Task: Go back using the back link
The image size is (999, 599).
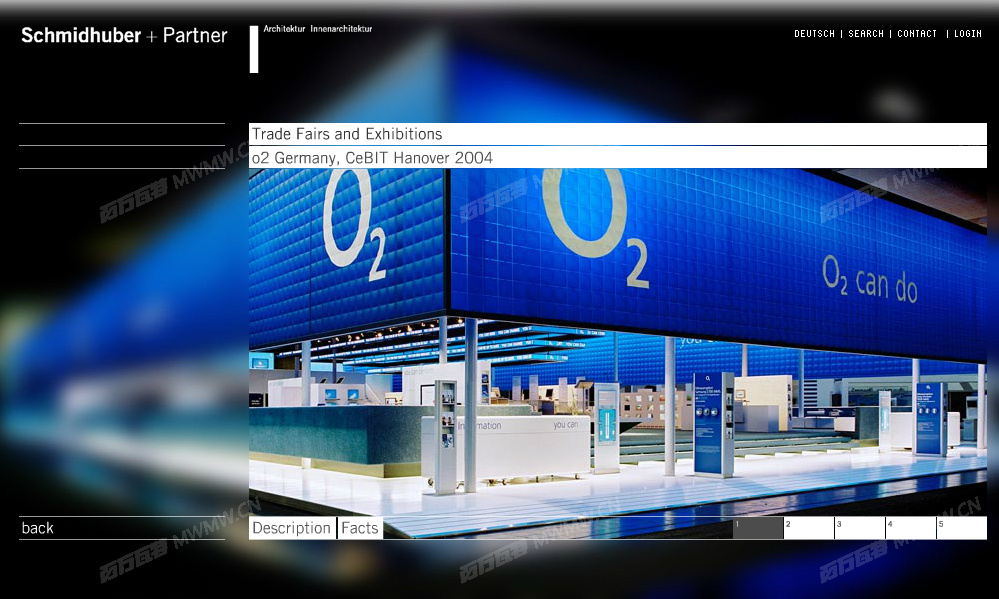Action: (x=38, y=528)
